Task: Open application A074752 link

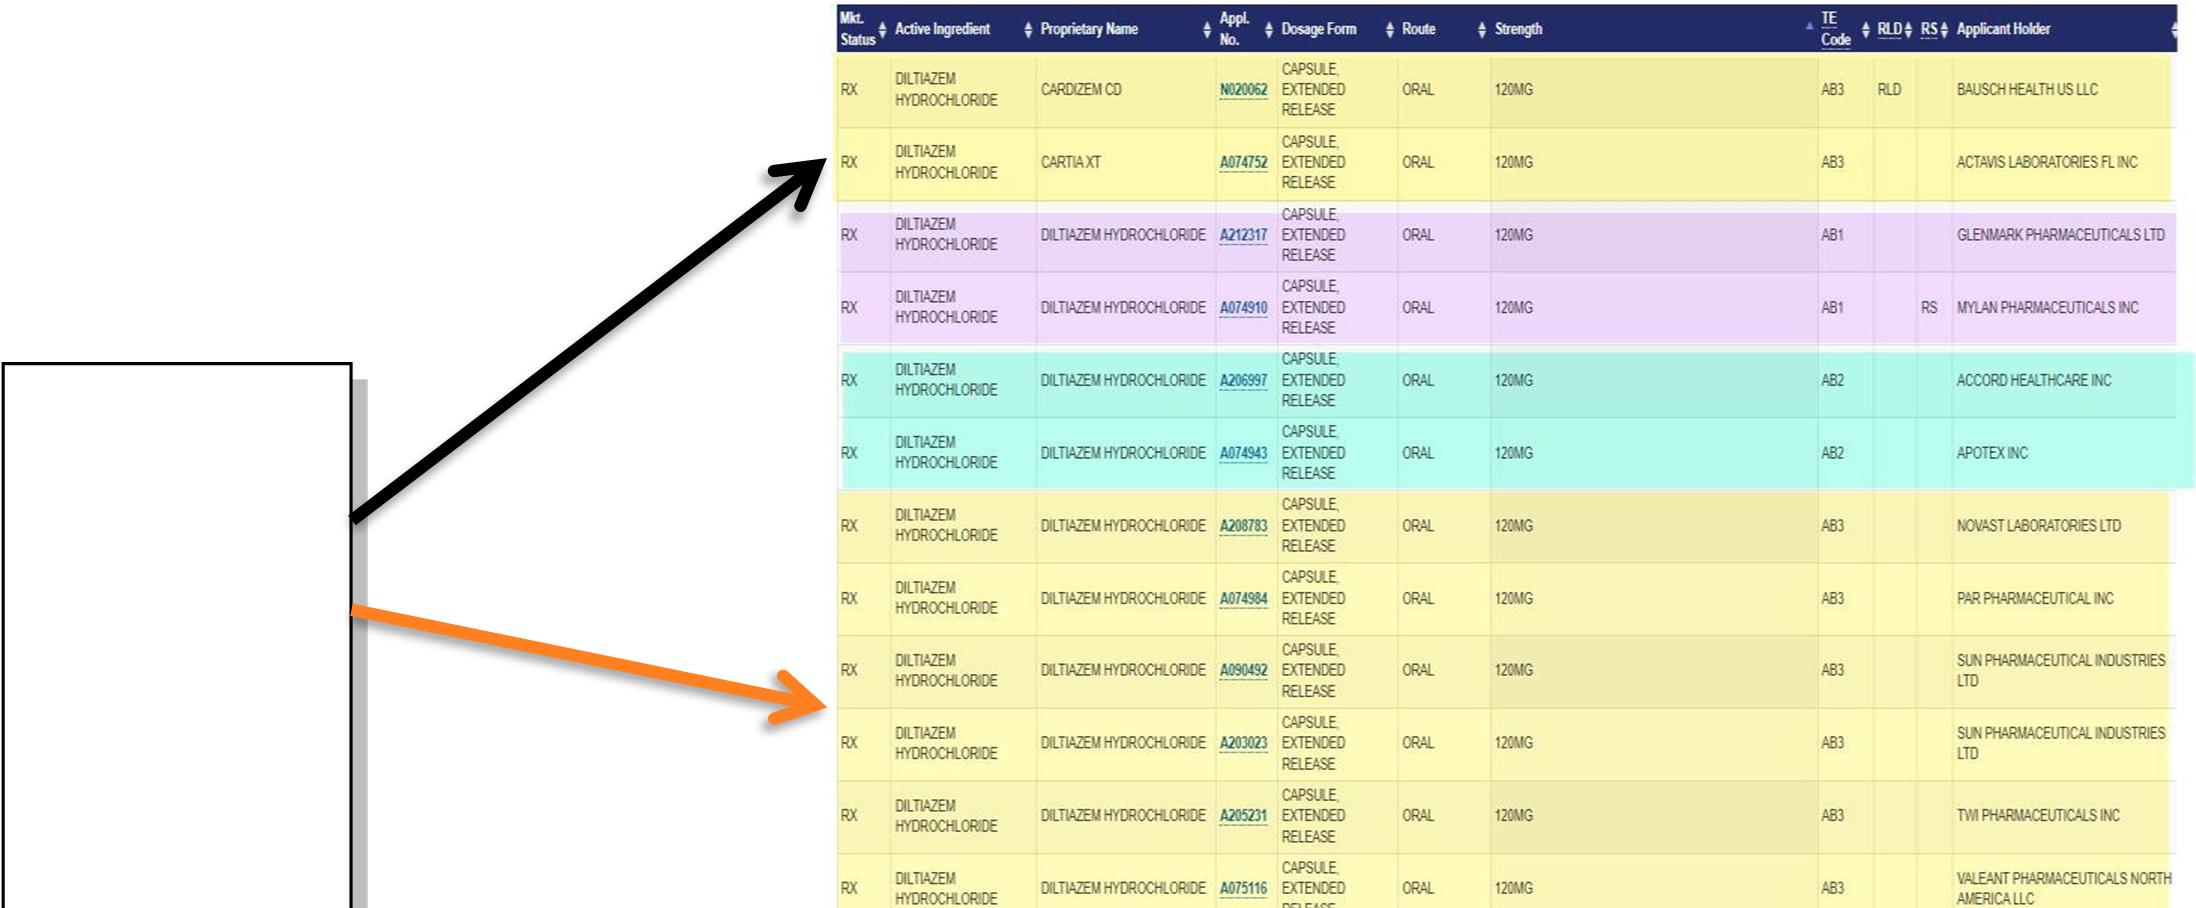Action: point(1243,163)
